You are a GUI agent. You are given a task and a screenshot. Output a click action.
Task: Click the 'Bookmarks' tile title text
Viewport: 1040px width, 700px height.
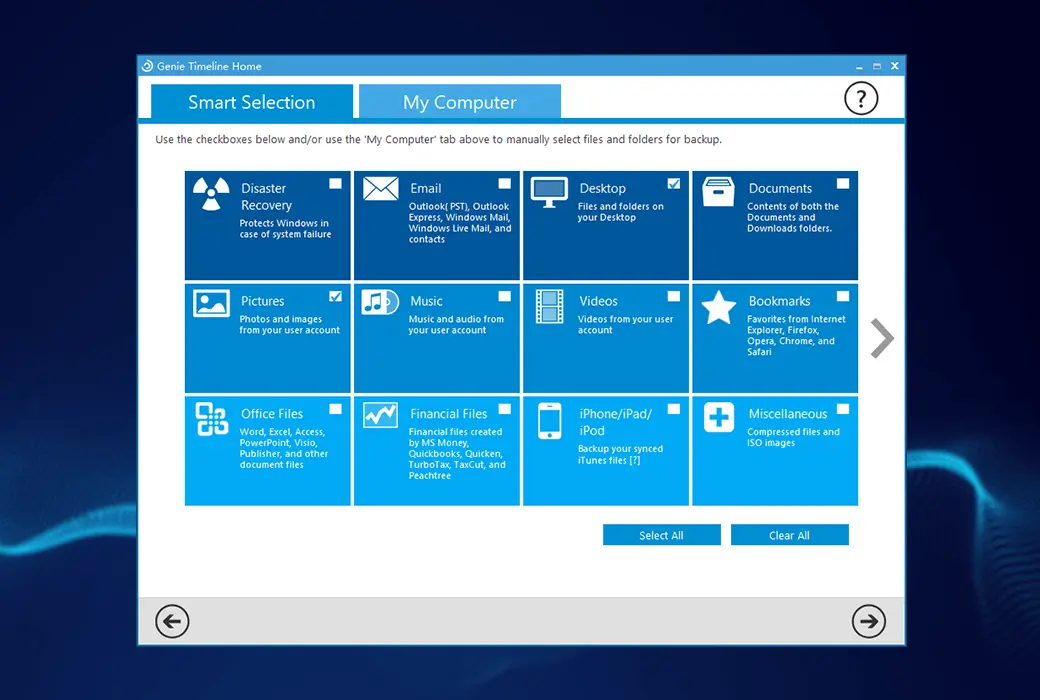point(779,301)
